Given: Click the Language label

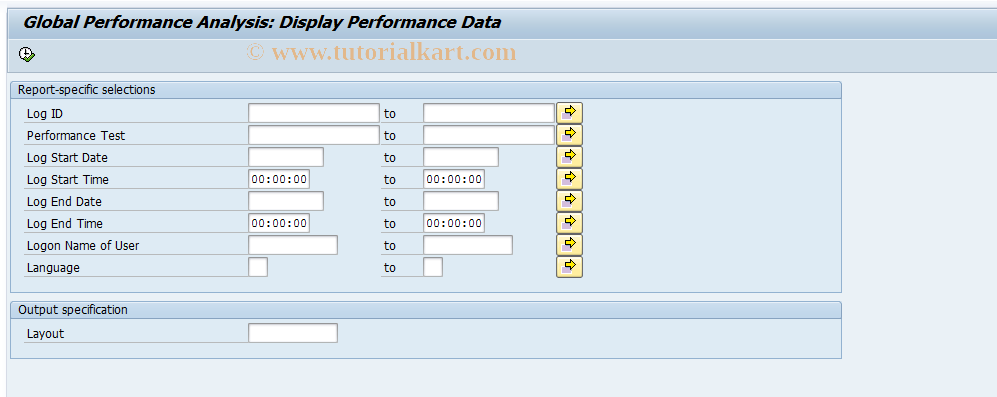Looking at the screenshot, I should 53,268.
